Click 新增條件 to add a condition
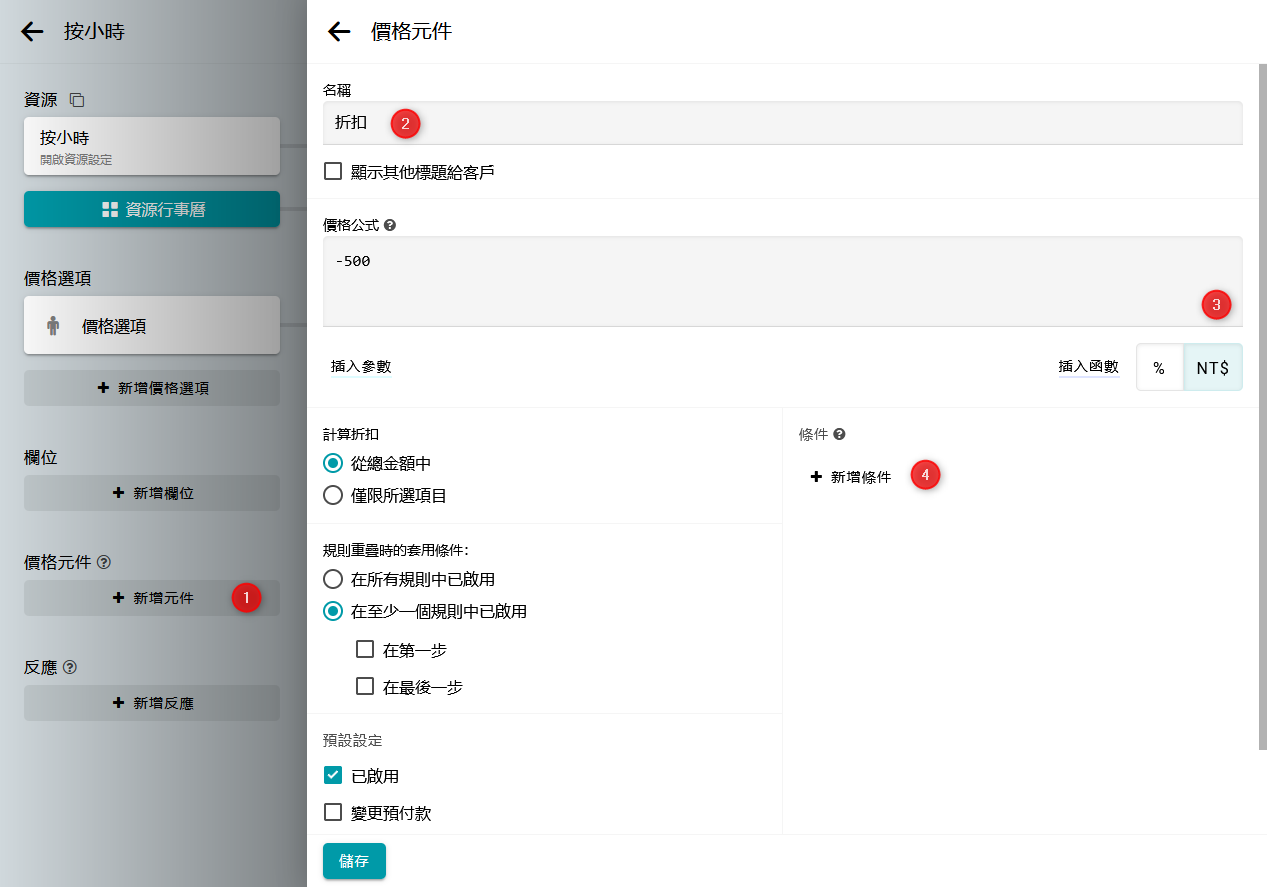This screenshot has height=887, width=1267. coord(851,477)
